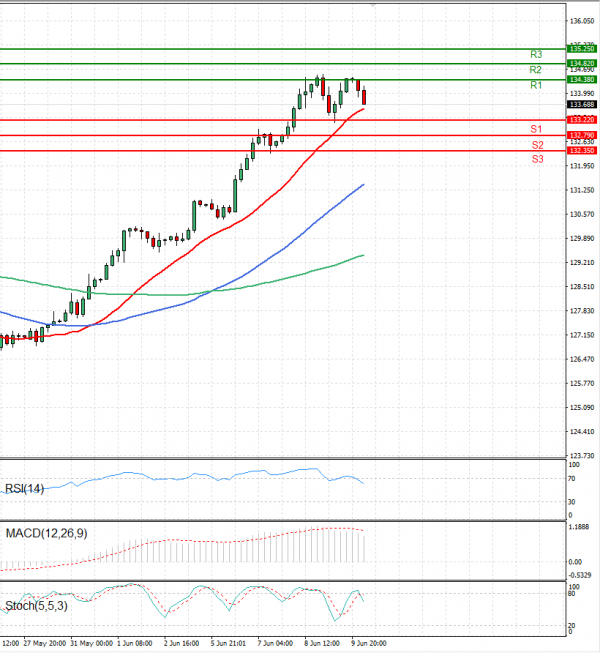Click the MACD 0.00 scale value
Viewport: 600px width, 653px height.
(x=575, y=562)
